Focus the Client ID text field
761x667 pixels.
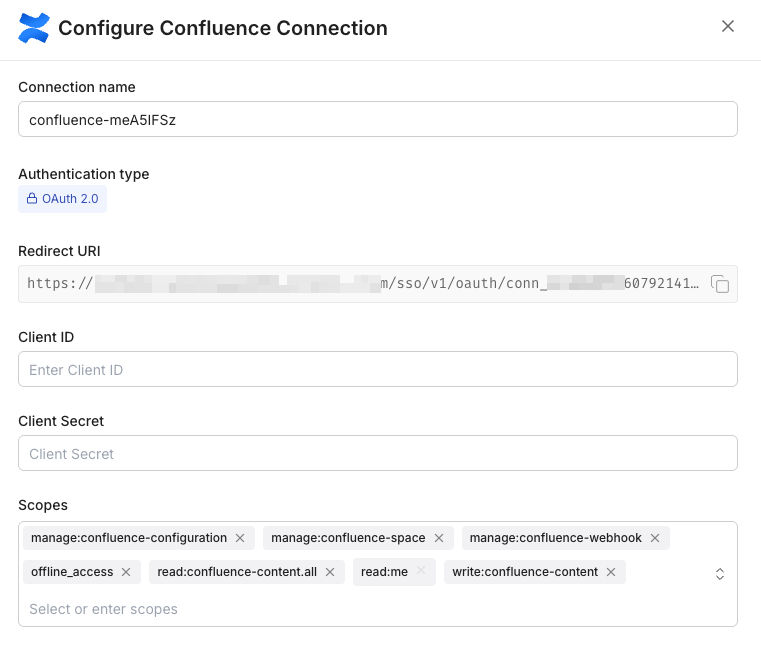pos(377,370)
